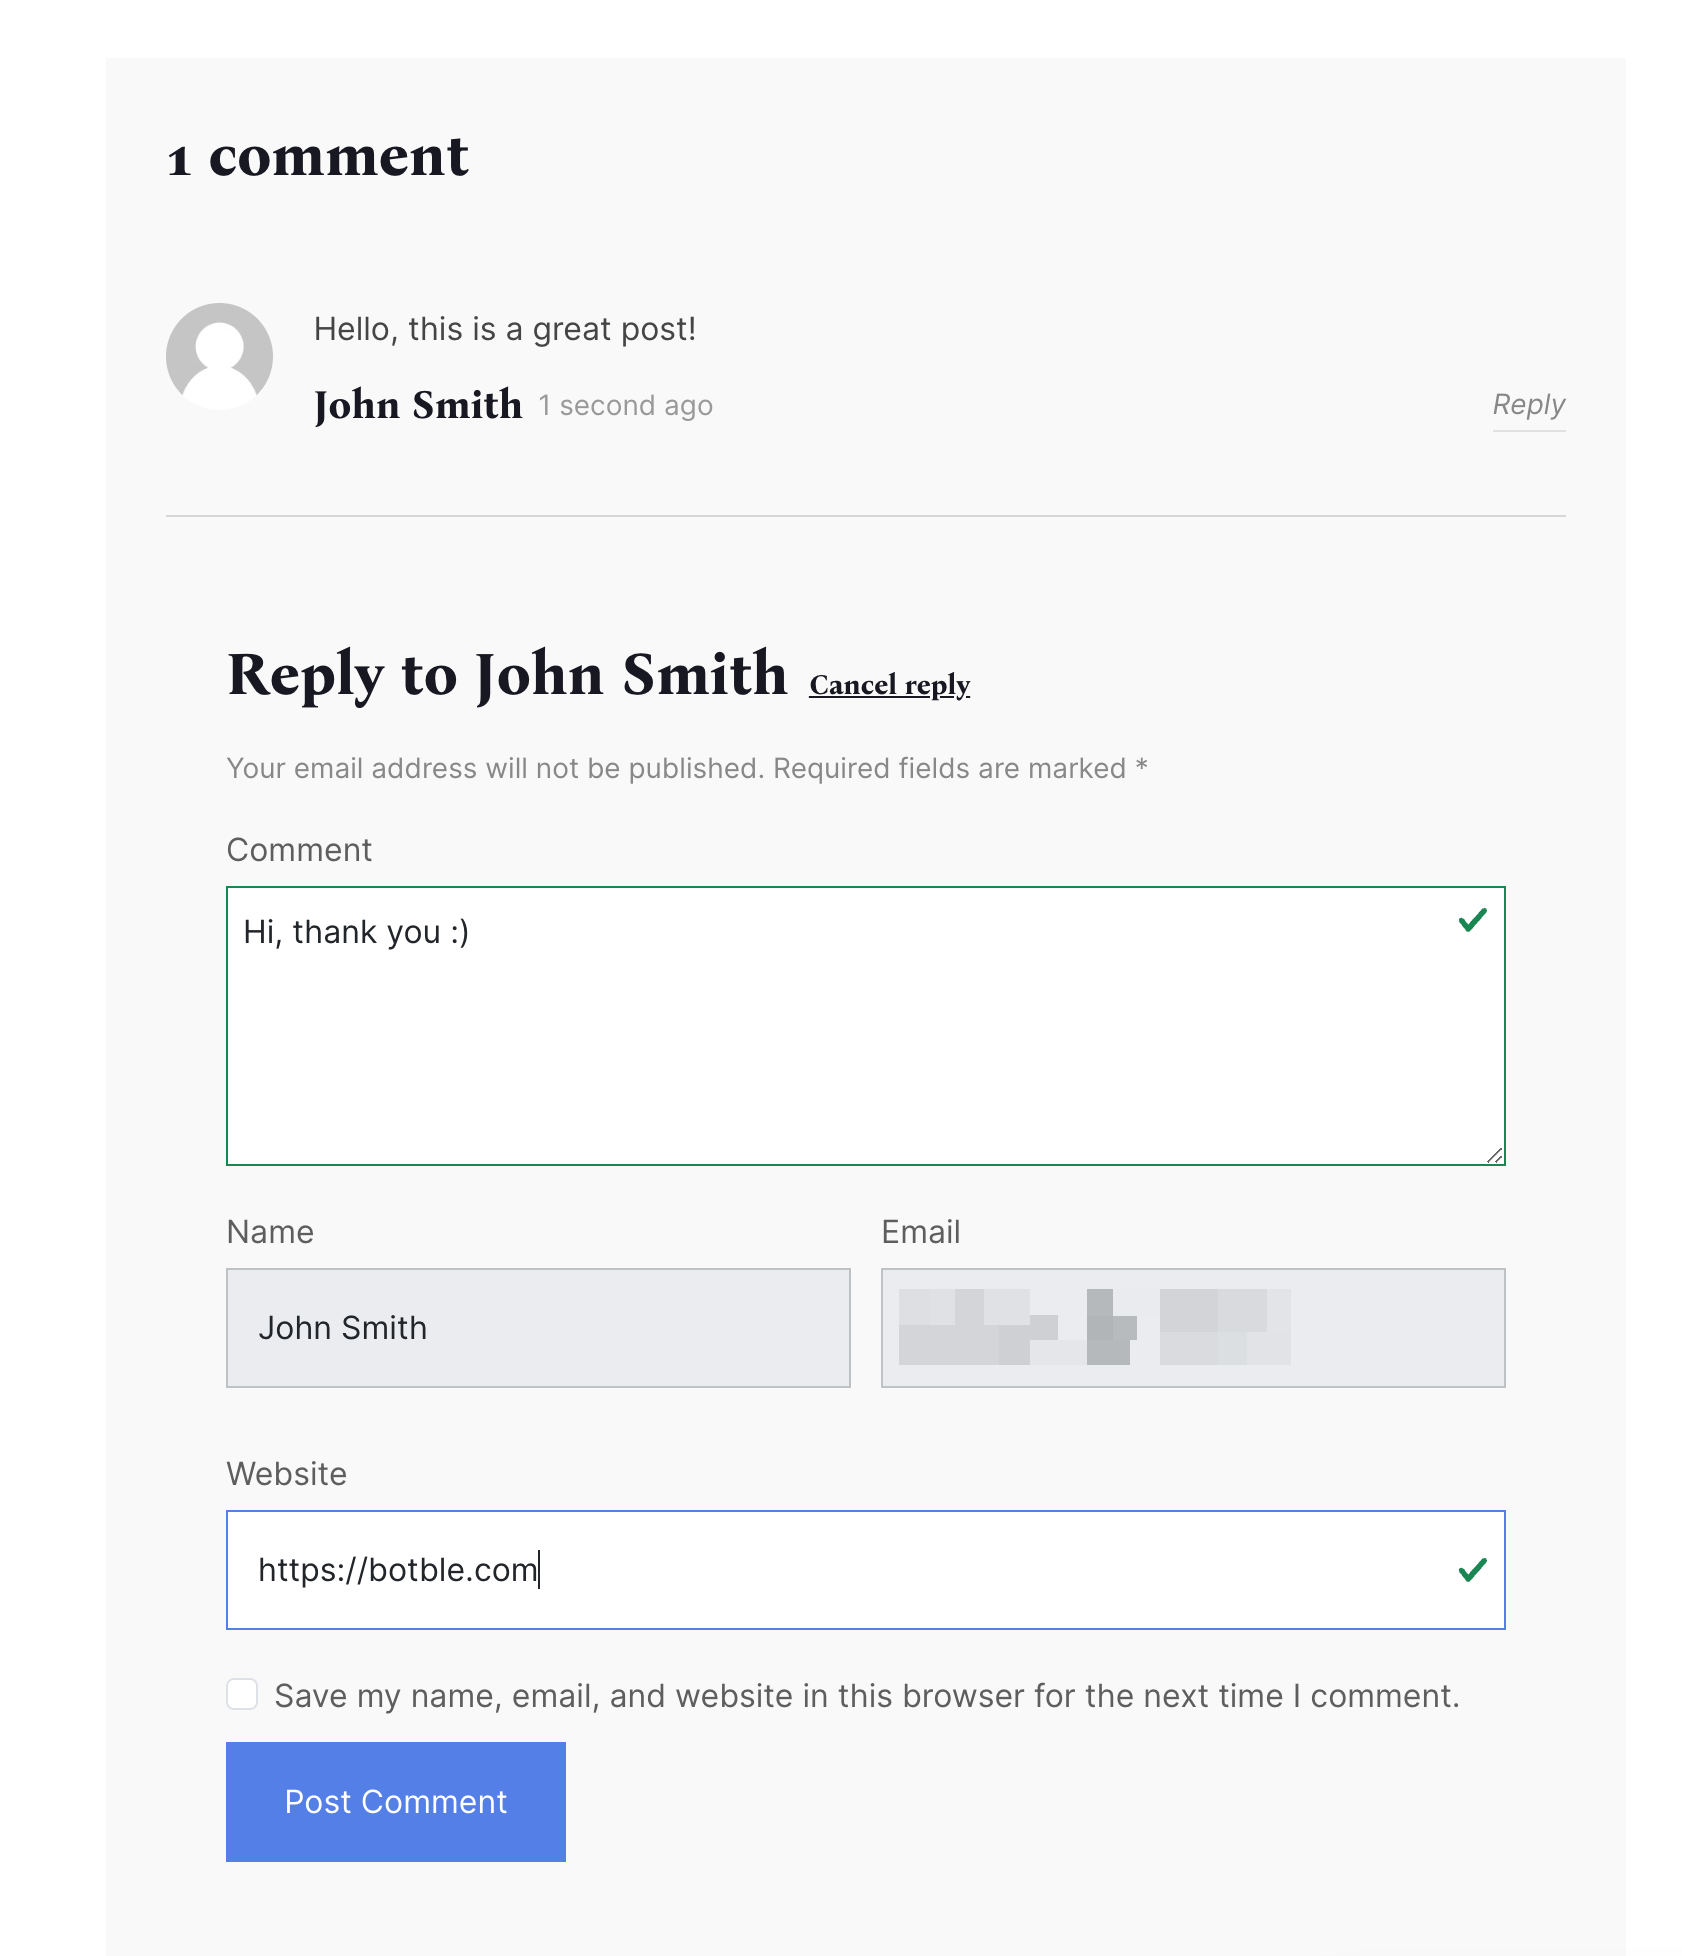
Task: Click John Smith's avatar icon
Action: pyautogui.click(x=218, y=355)
